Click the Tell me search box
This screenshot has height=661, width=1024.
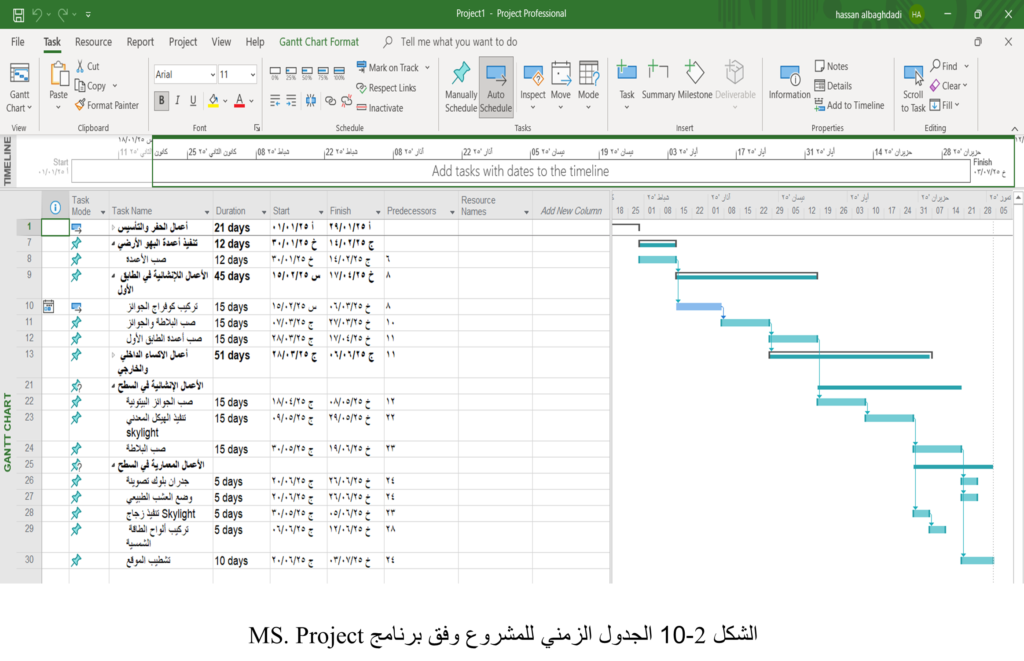pos(459,42)
